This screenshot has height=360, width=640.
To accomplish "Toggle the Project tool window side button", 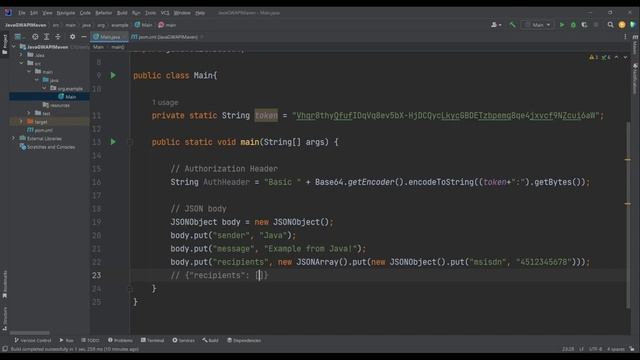I will [4, 44].
